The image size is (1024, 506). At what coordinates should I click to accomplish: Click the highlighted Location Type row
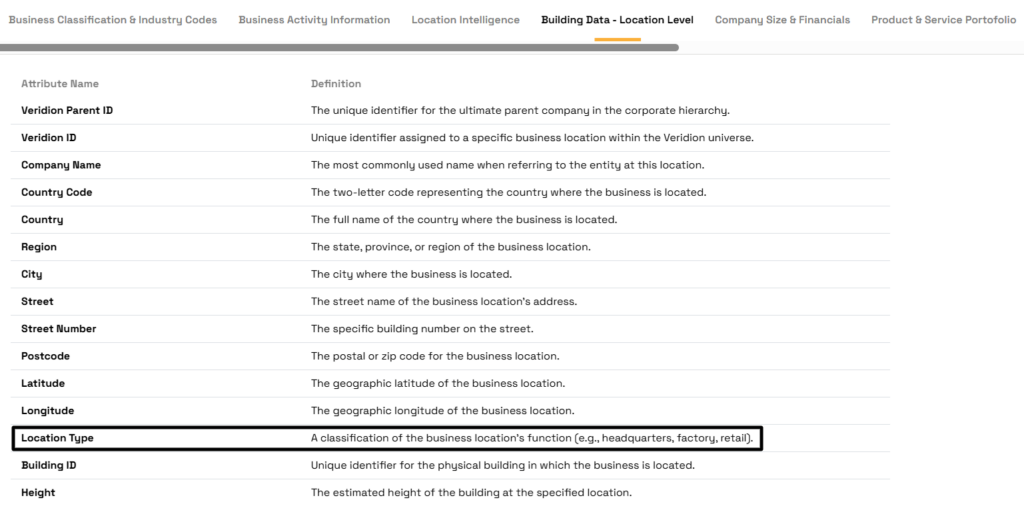coord(386,438)
